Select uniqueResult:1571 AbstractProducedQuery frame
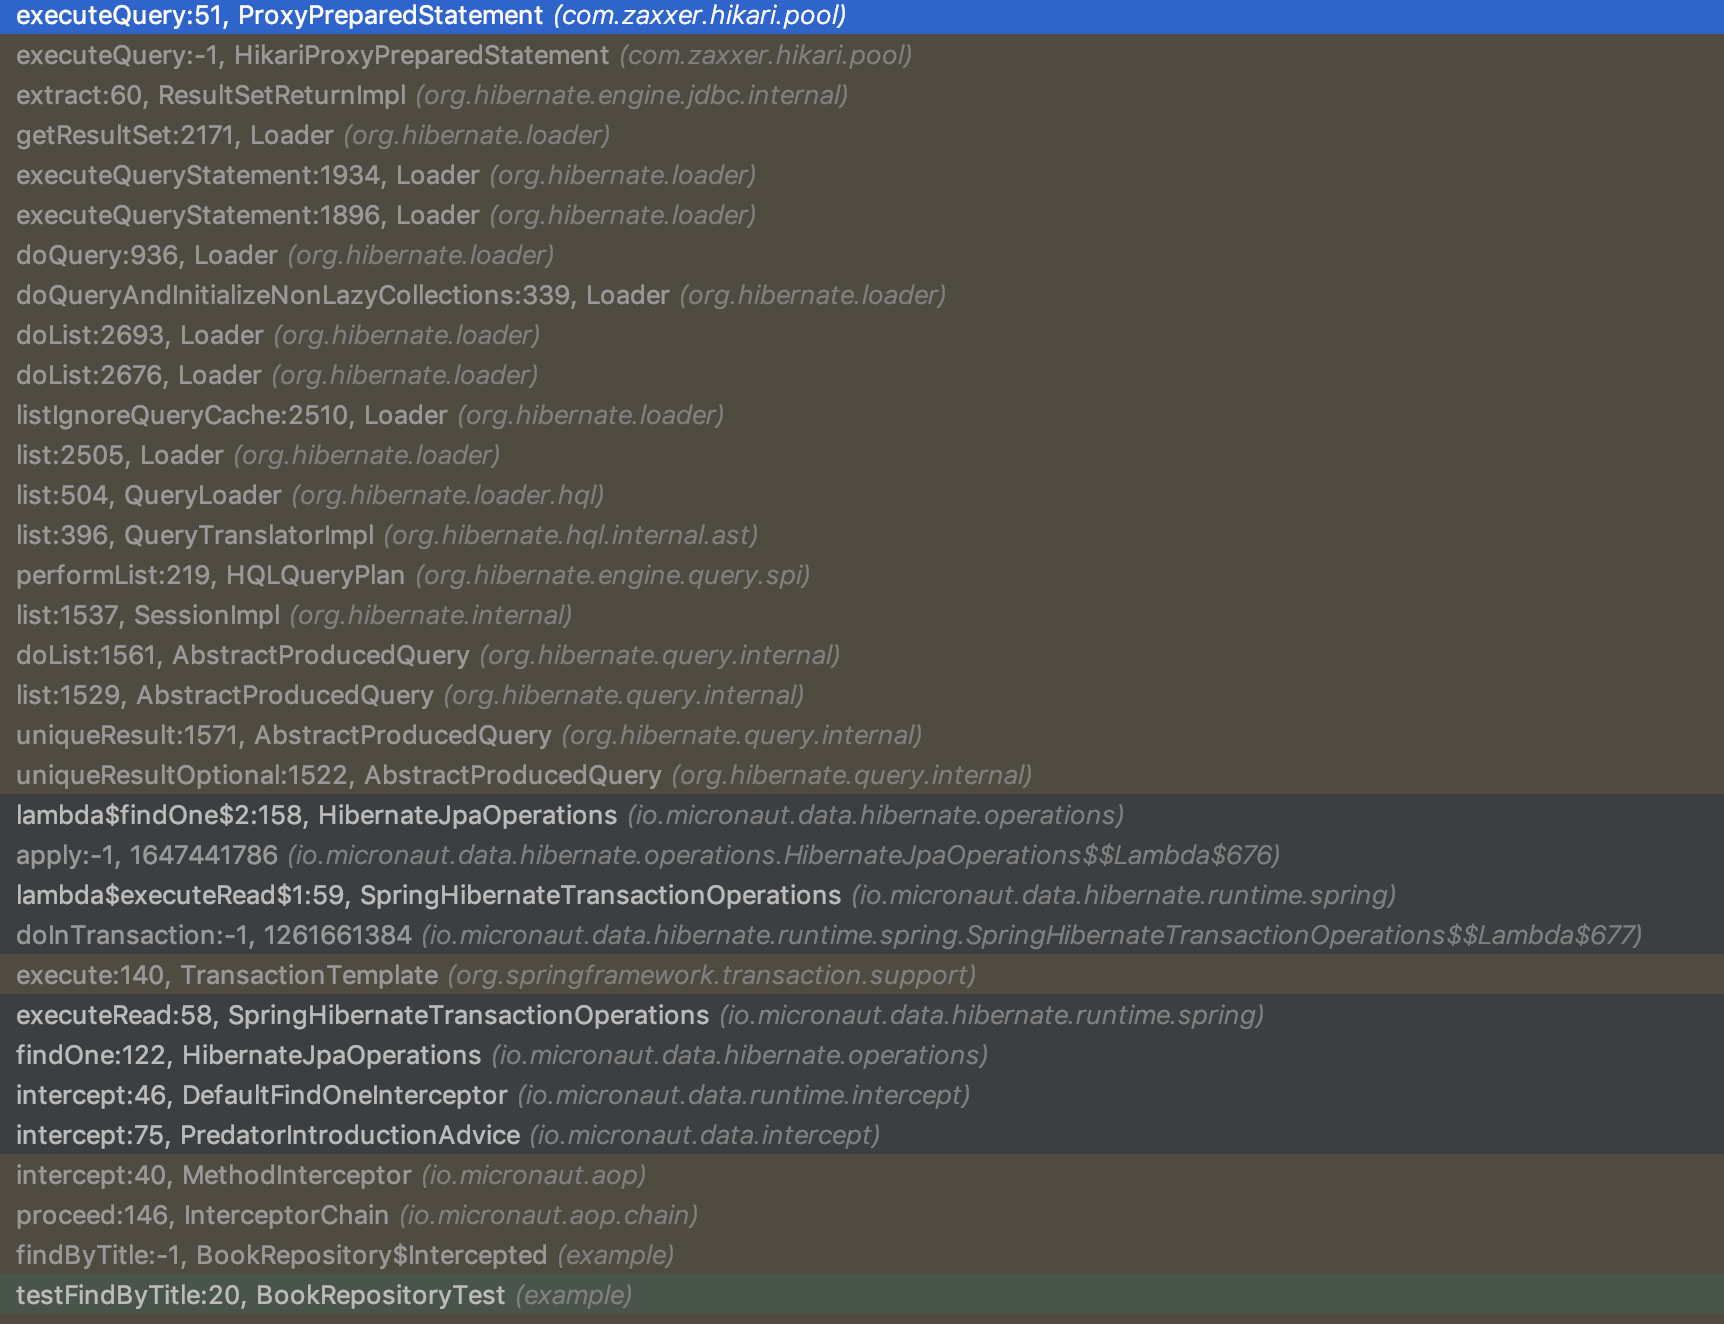Image resolution: width=1724 pixels, height=1324 pixels. click(x=862, y=735)
